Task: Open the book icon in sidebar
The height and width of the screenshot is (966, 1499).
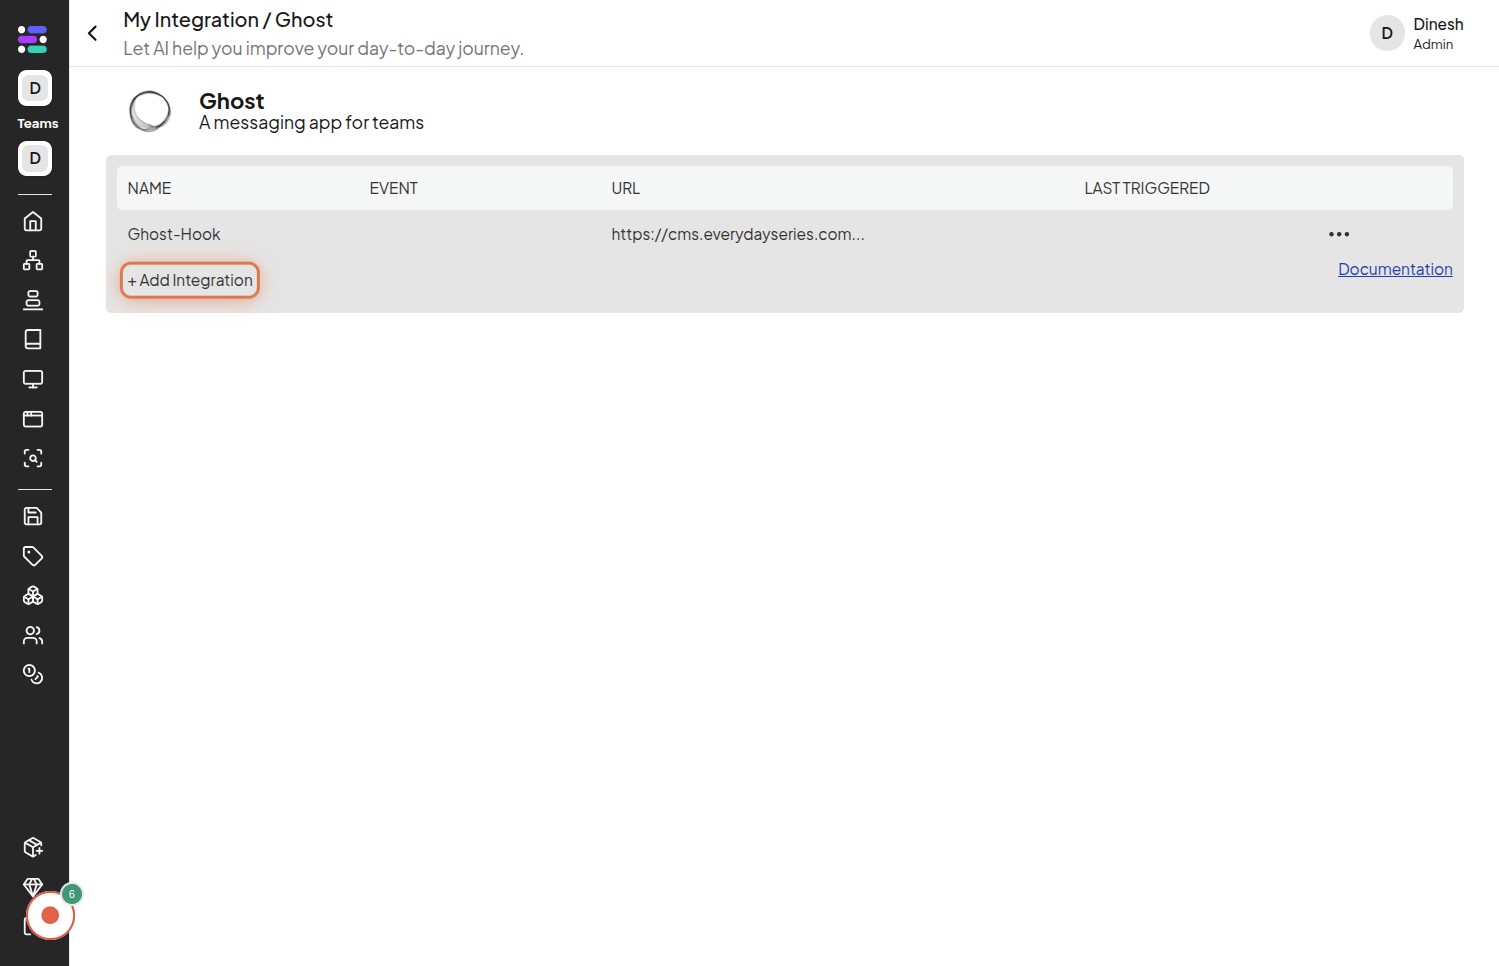Action: point(33,339)
